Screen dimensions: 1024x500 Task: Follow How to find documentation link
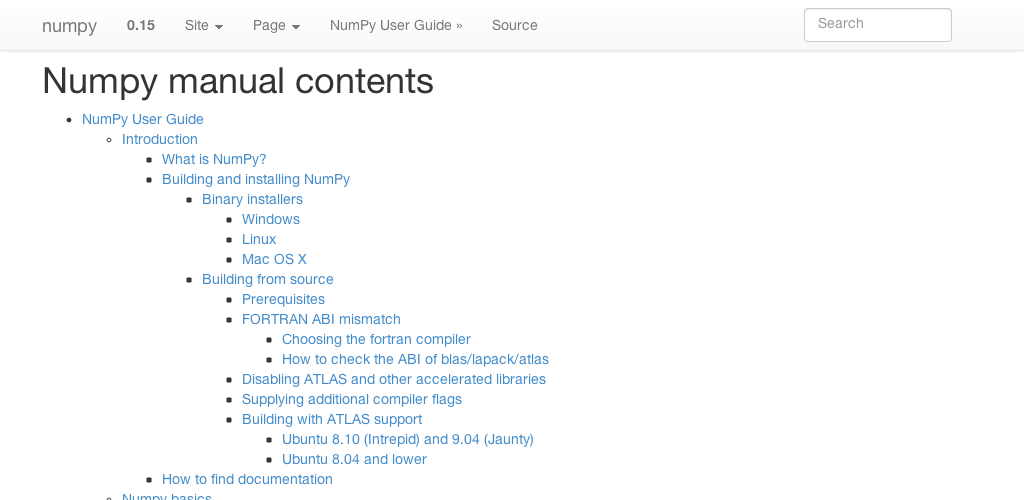(x=247, y=479)
